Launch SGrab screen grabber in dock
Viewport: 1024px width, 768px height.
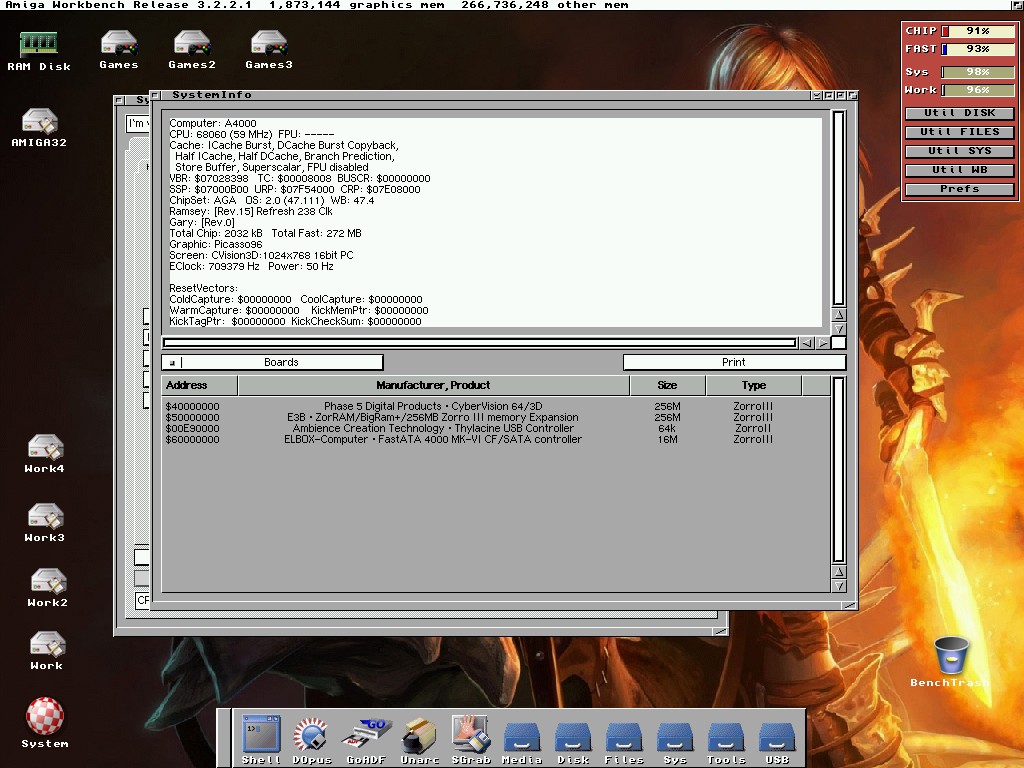(x=470, y=739)
